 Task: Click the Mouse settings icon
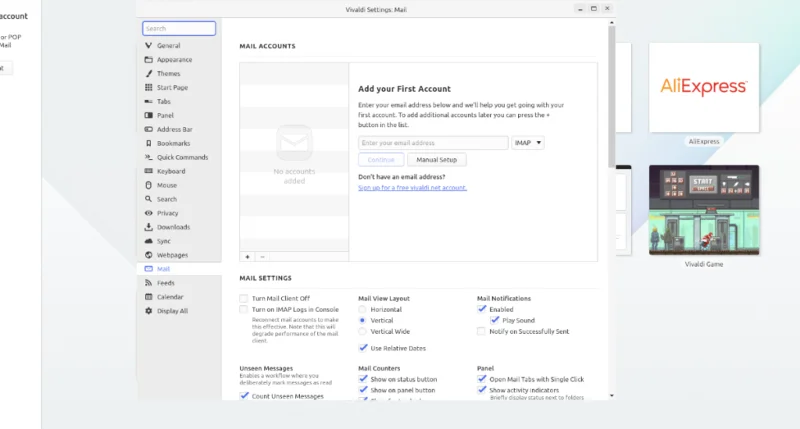pyautogui.click(x=148, y=185)
